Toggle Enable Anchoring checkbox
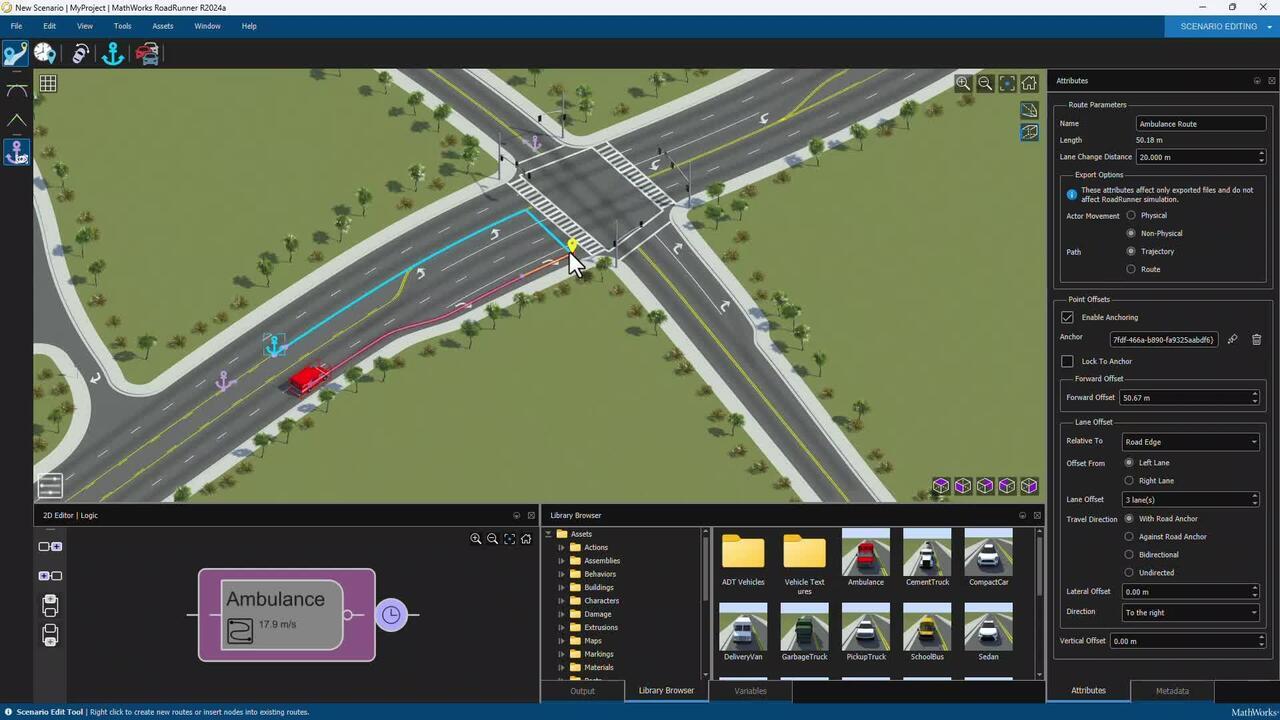The width and height of the screenshot is (1280, 720). point(1067,317)
